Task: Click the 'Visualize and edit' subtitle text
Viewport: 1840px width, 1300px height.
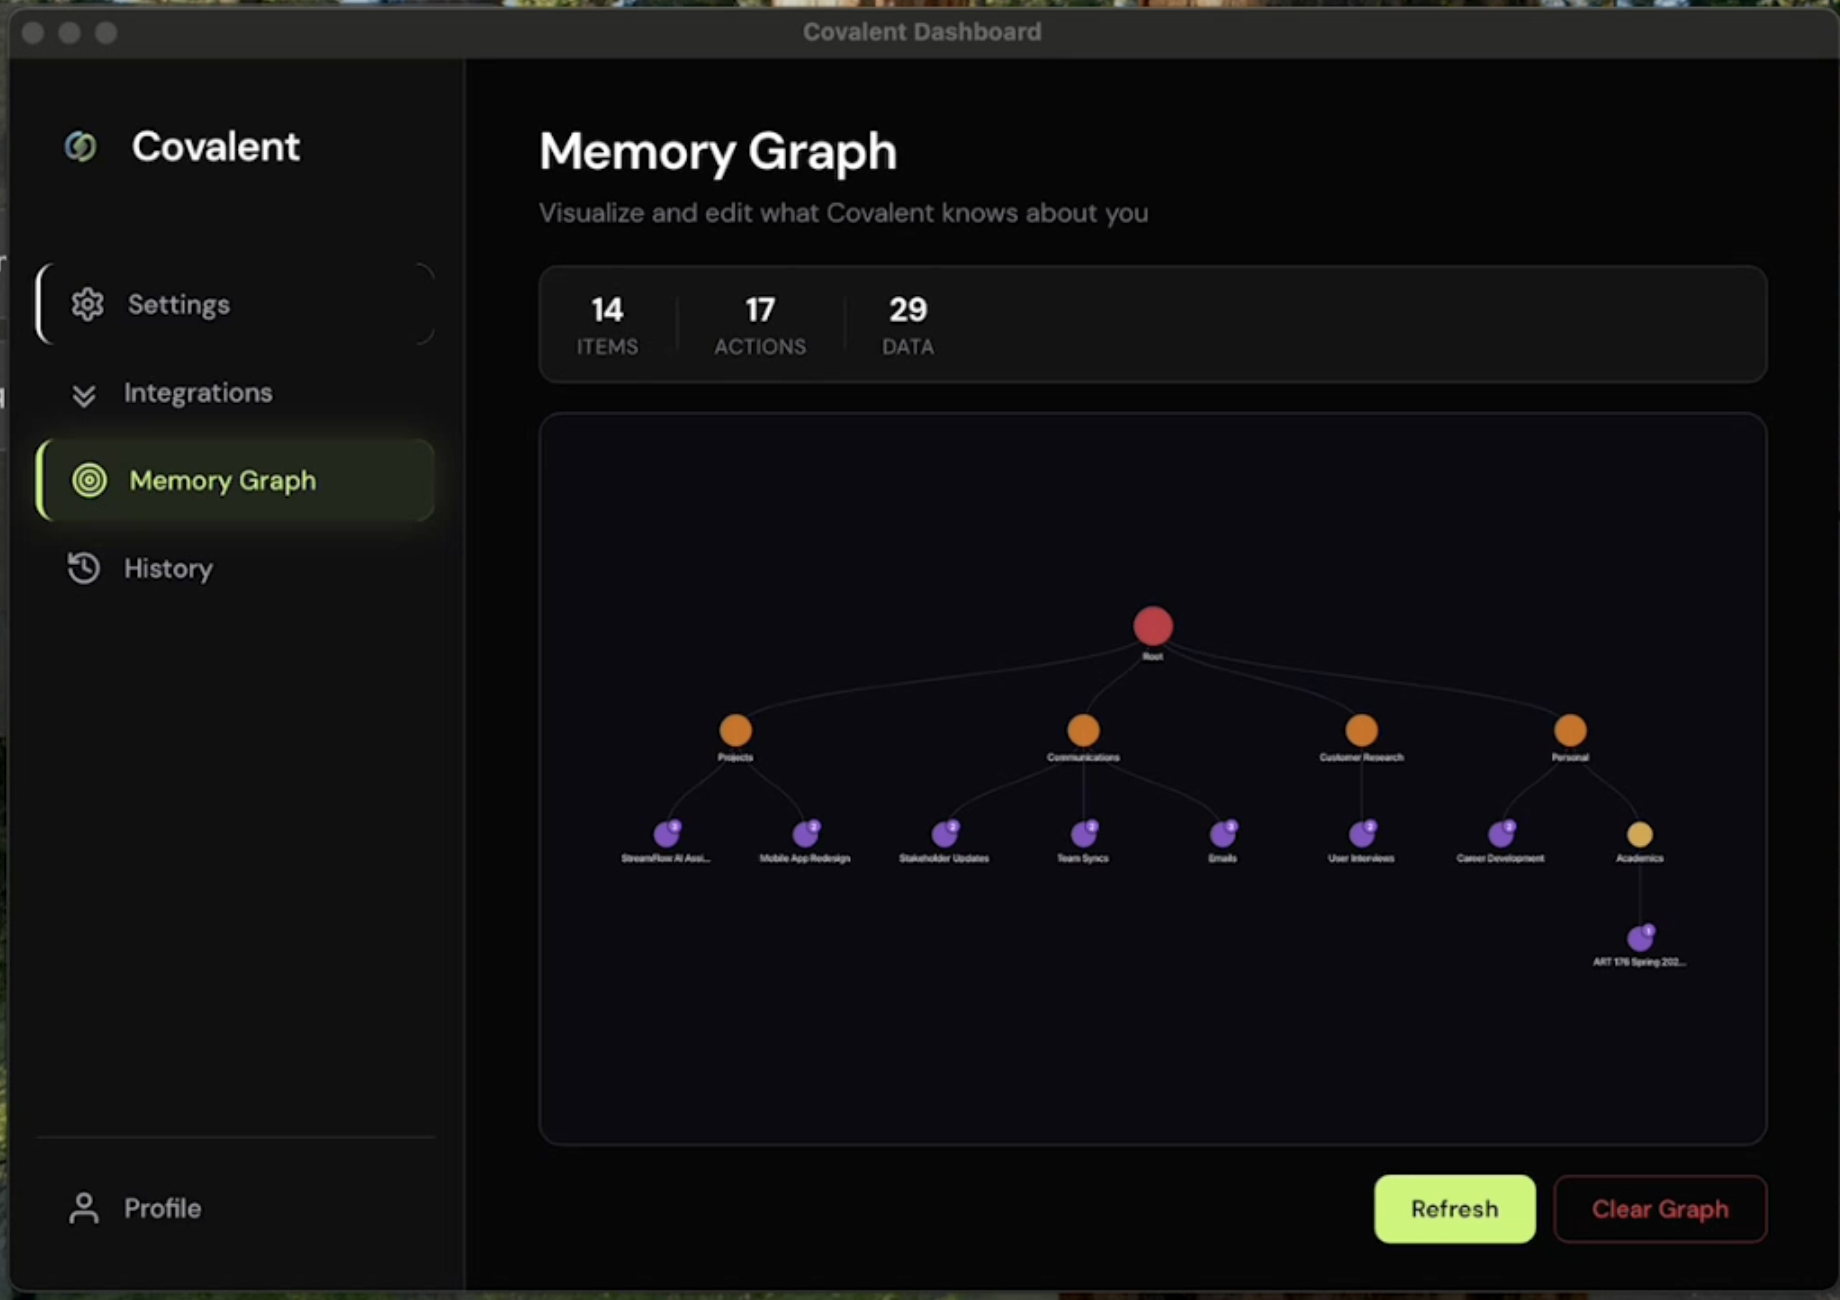Action: coord(843,213)
